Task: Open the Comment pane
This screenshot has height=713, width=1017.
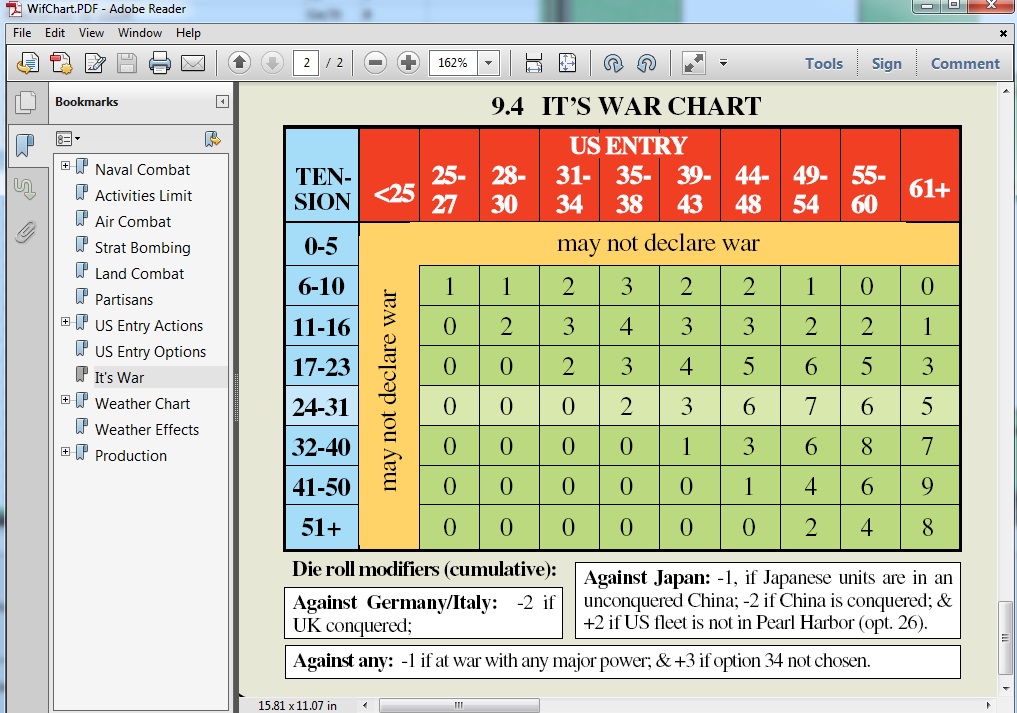Action: click(965, 63)
